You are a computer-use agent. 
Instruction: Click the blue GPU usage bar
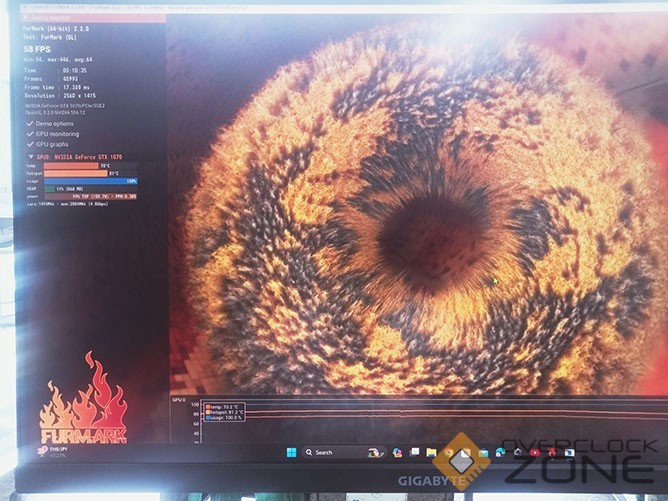click(90, 181)
